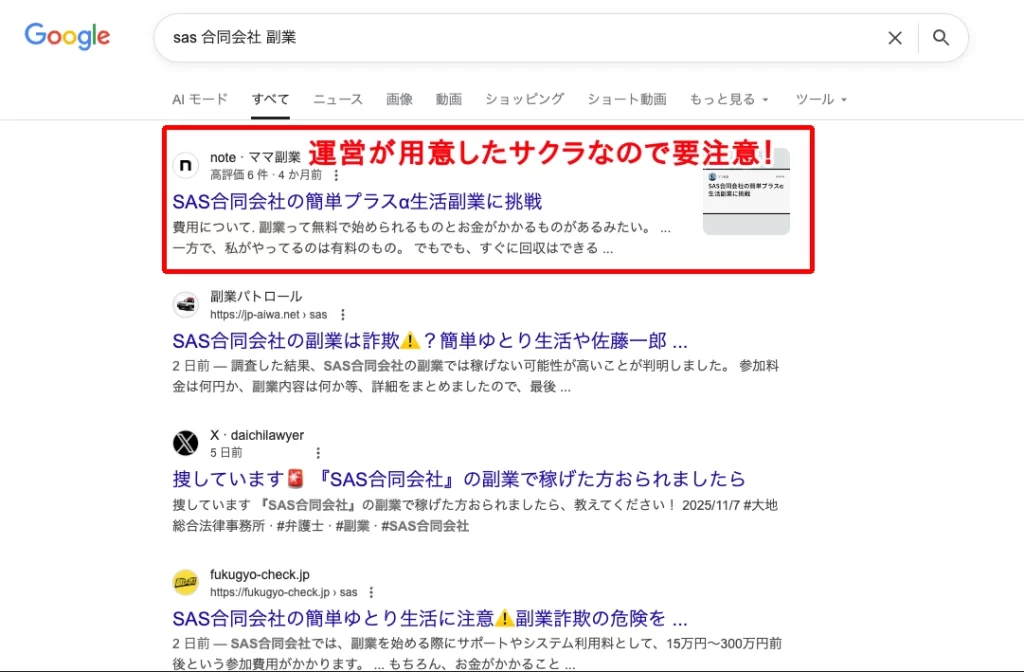Focus the search field containing sas 合同会社 副業
The image size is (1024, 672).
click(x=516, y=38)
